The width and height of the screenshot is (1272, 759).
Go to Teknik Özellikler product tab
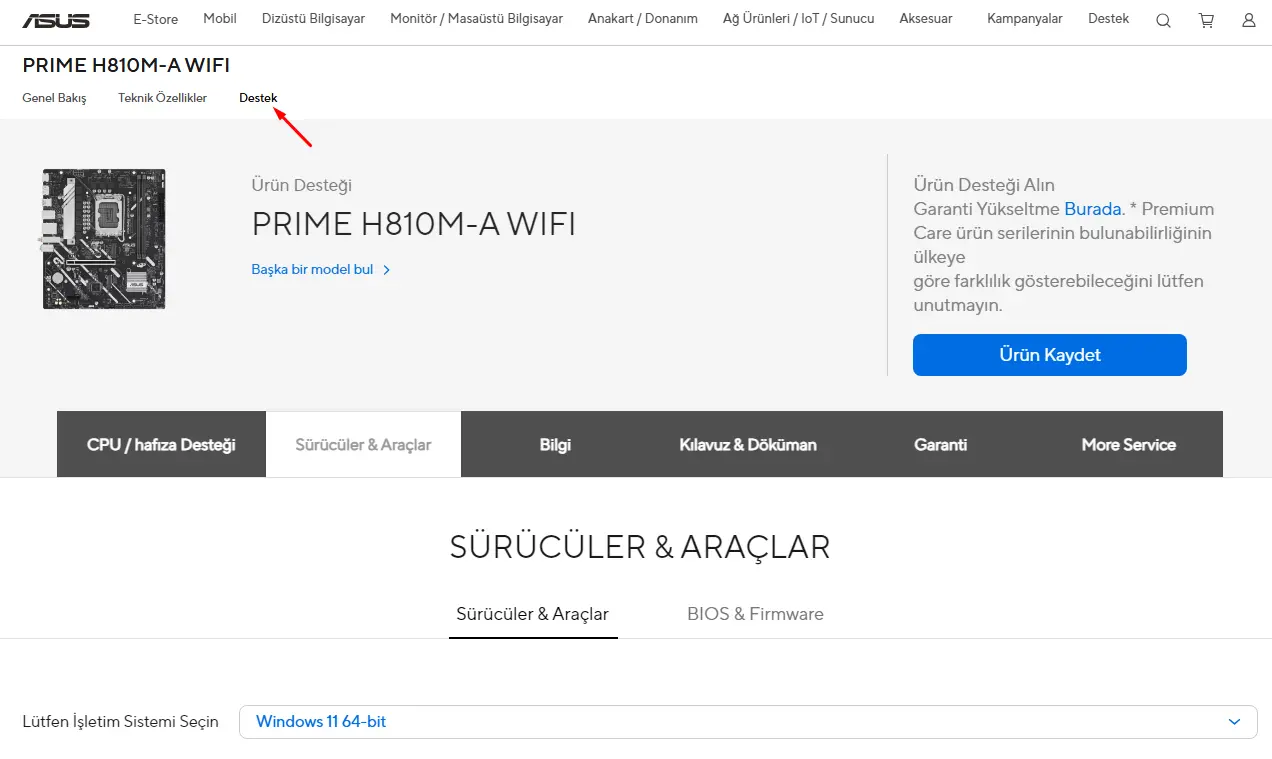click(162, 98)
